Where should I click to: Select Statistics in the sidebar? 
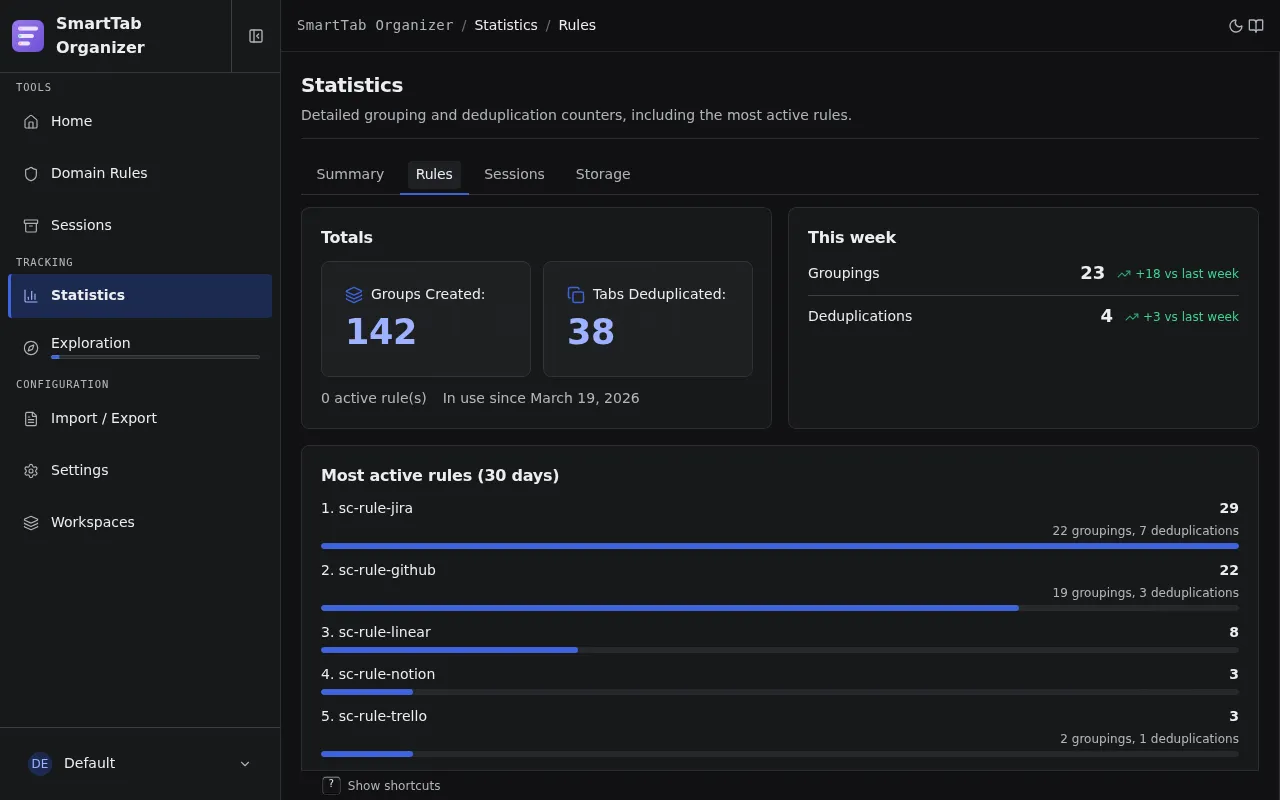140,296
